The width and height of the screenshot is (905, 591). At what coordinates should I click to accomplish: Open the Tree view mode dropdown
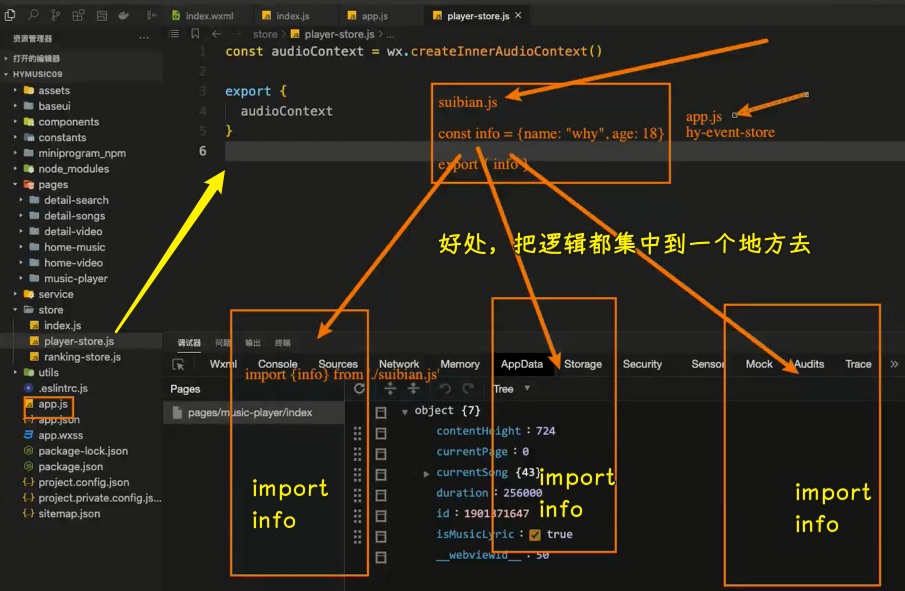pos(512,388)
